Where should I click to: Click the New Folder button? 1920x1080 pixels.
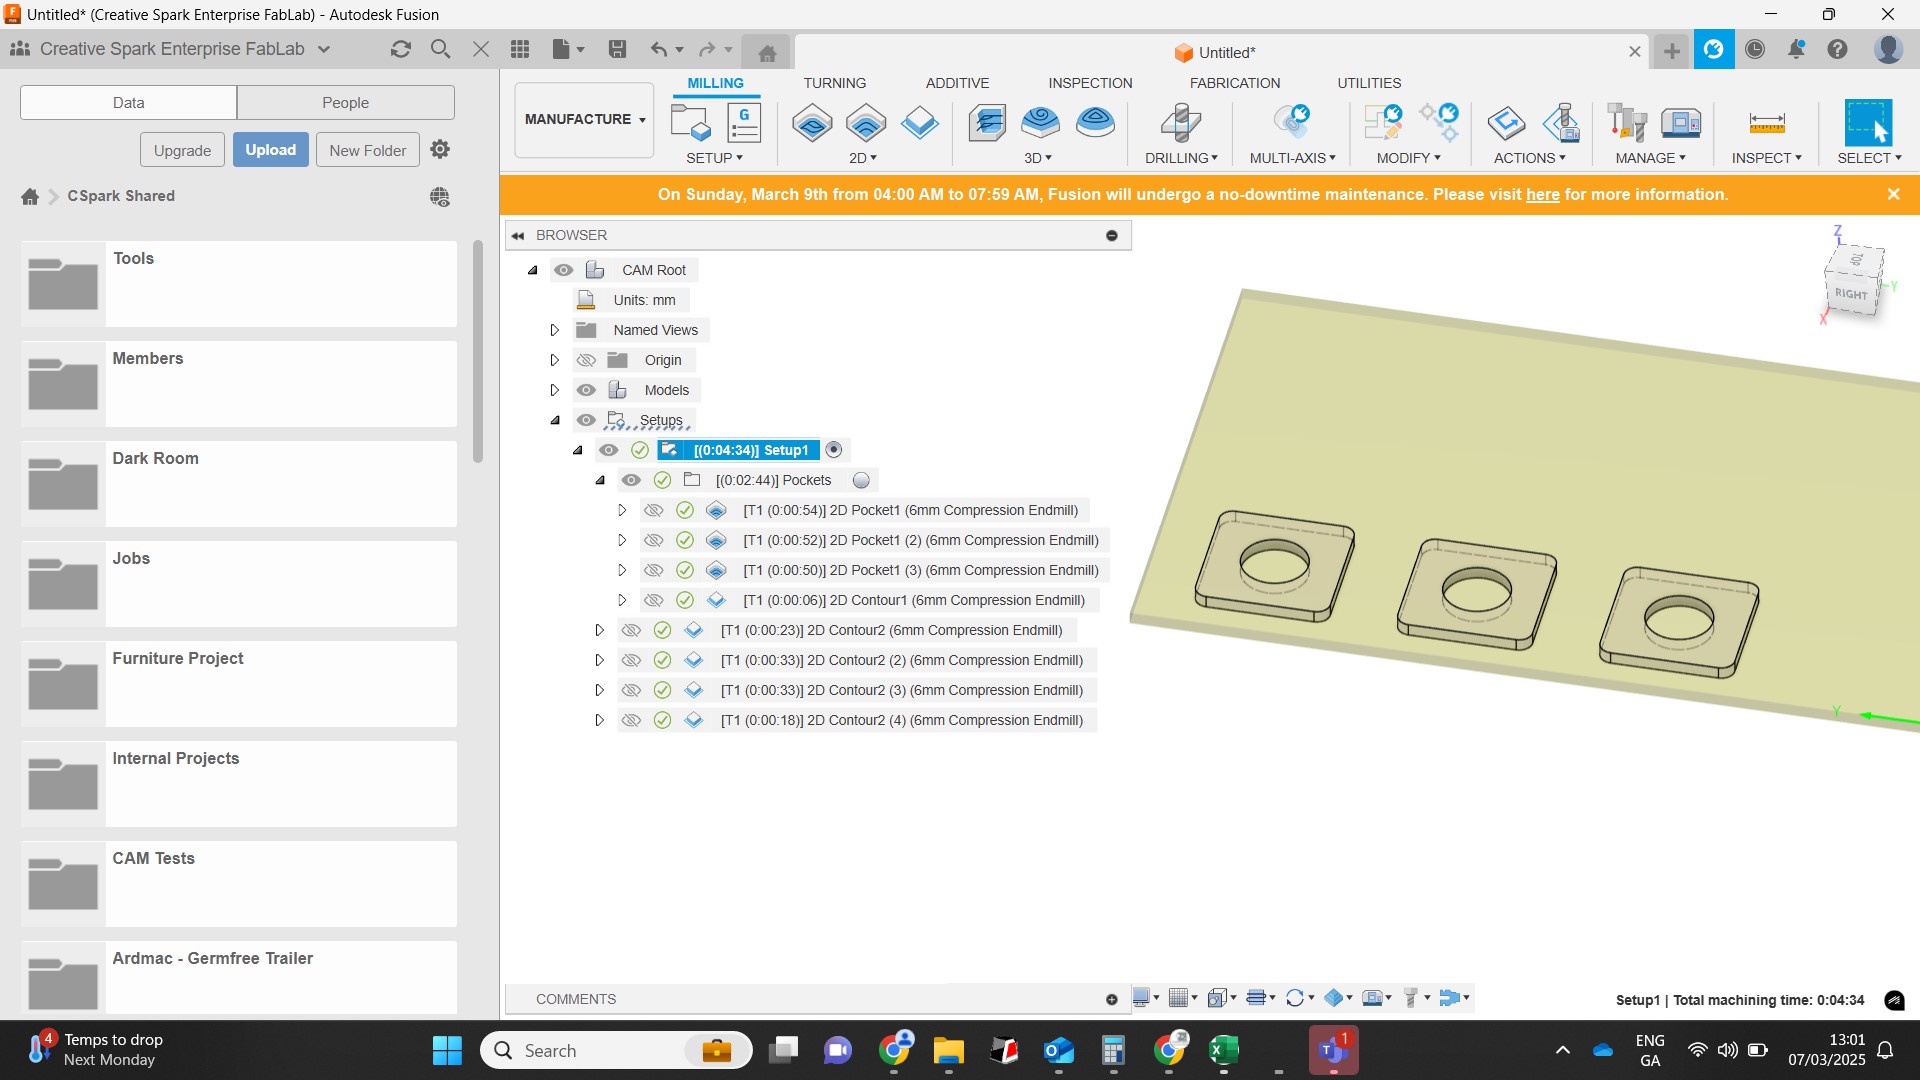368,150
